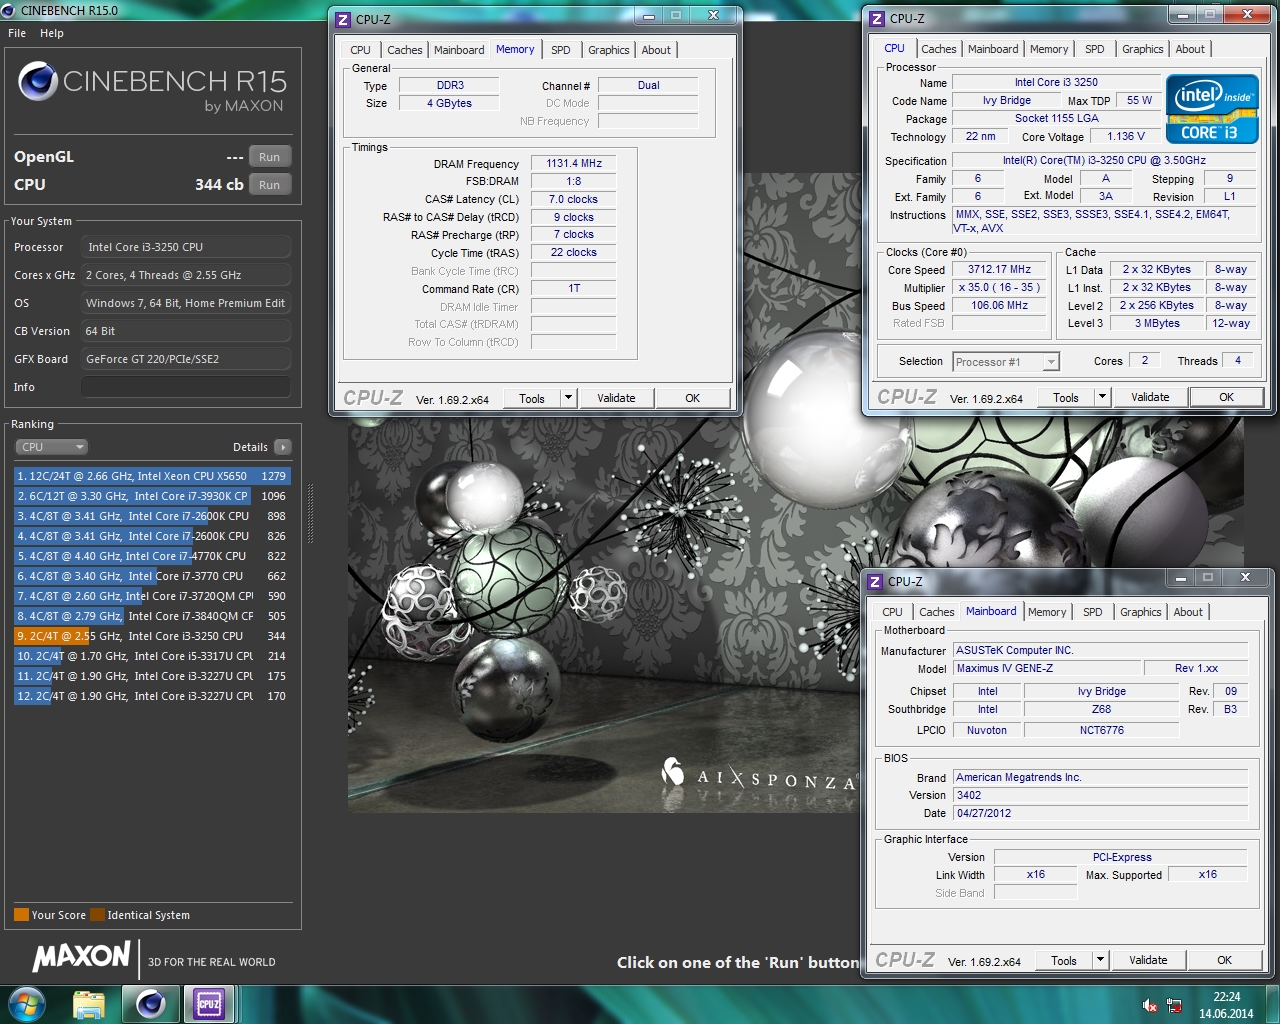Click the Z icon of the Memory CPU-Z window
1280x1024 pixels.
(x=343, y=18)
